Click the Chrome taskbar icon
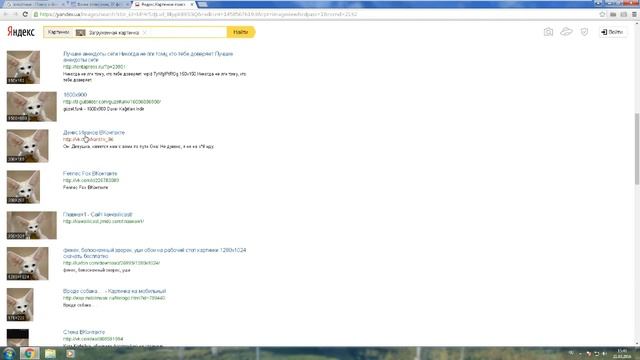This screenshot has height=360, width=640. [x=29, y=353]
